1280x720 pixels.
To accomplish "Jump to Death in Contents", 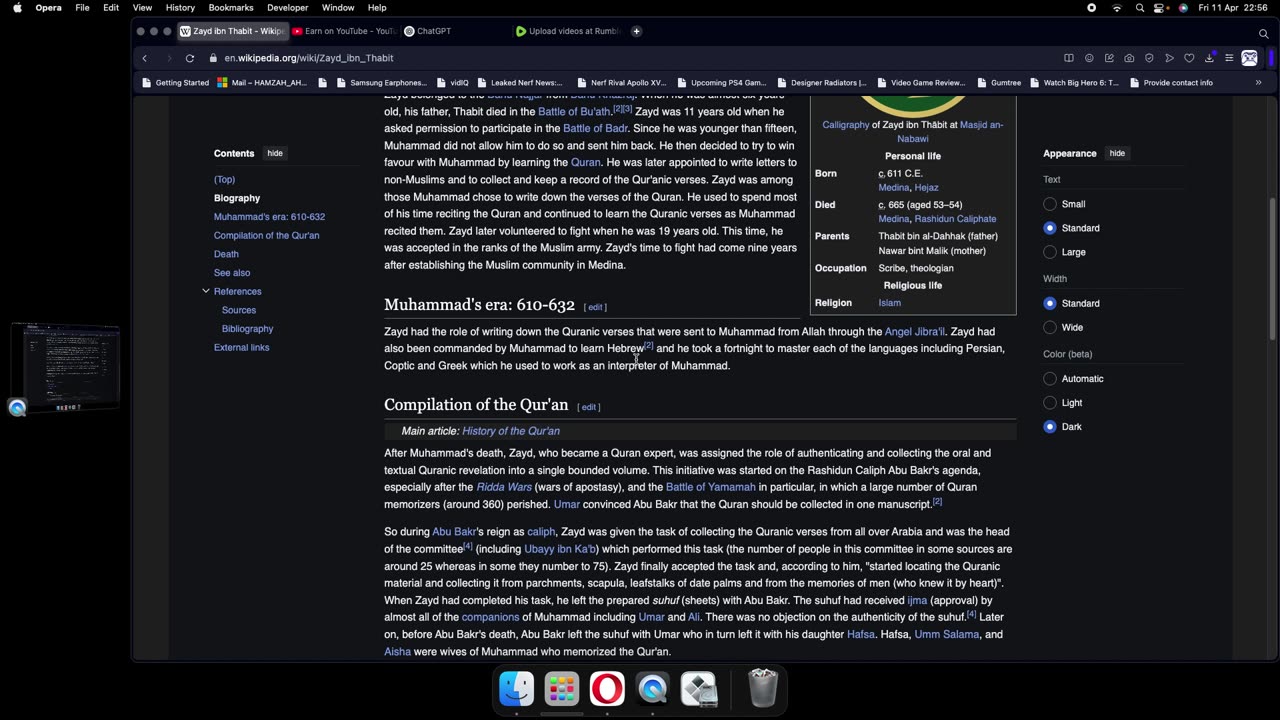I will click(x=226, y=254).
